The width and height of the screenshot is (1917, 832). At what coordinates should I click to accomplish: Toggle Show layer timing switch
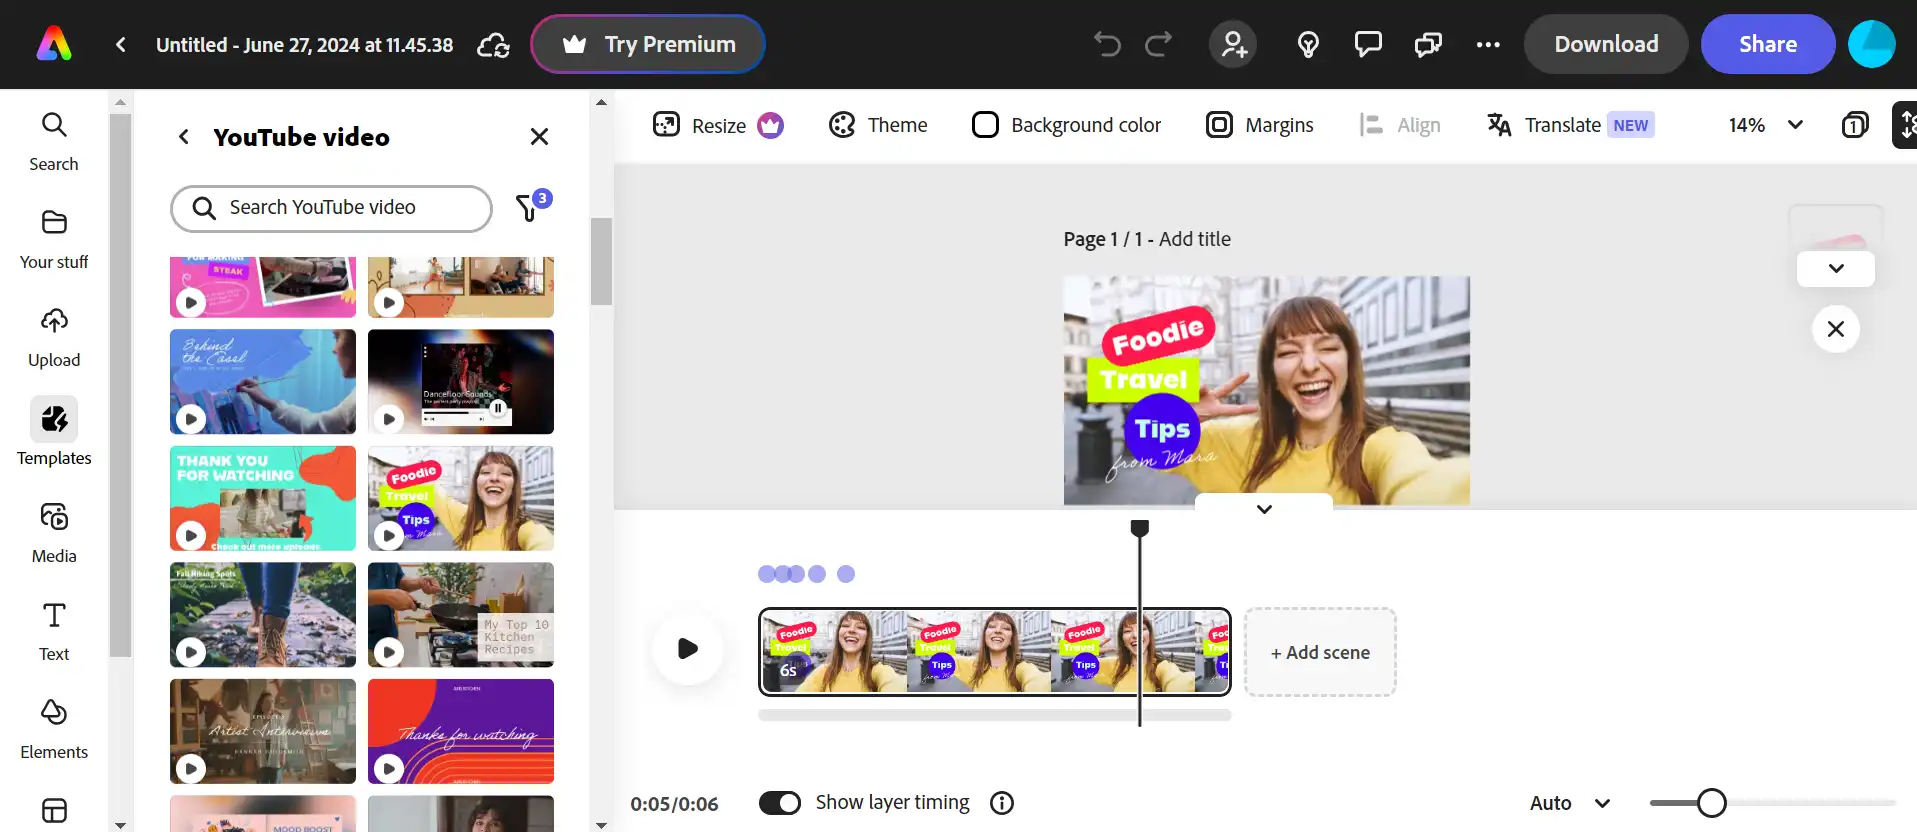[780, 803]
